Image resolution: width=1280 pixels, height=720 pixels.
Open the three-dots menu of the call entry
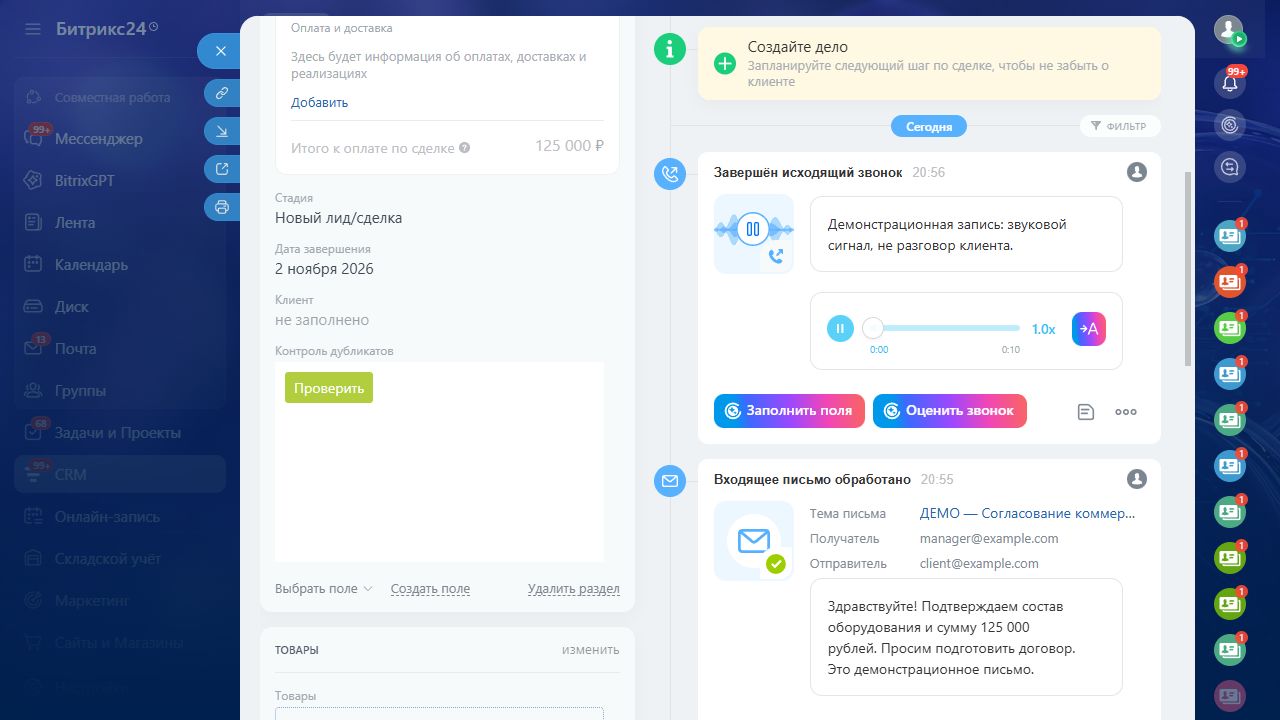(1126, 411)
